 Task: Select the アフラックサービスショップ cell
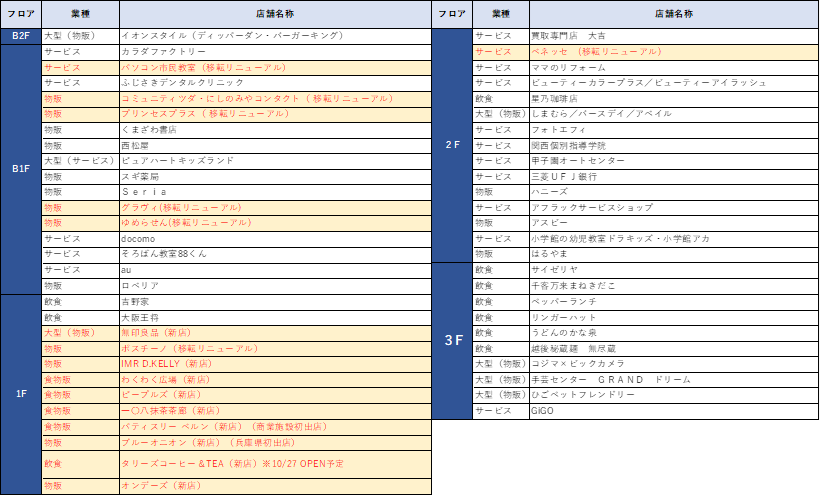(674, 208)
